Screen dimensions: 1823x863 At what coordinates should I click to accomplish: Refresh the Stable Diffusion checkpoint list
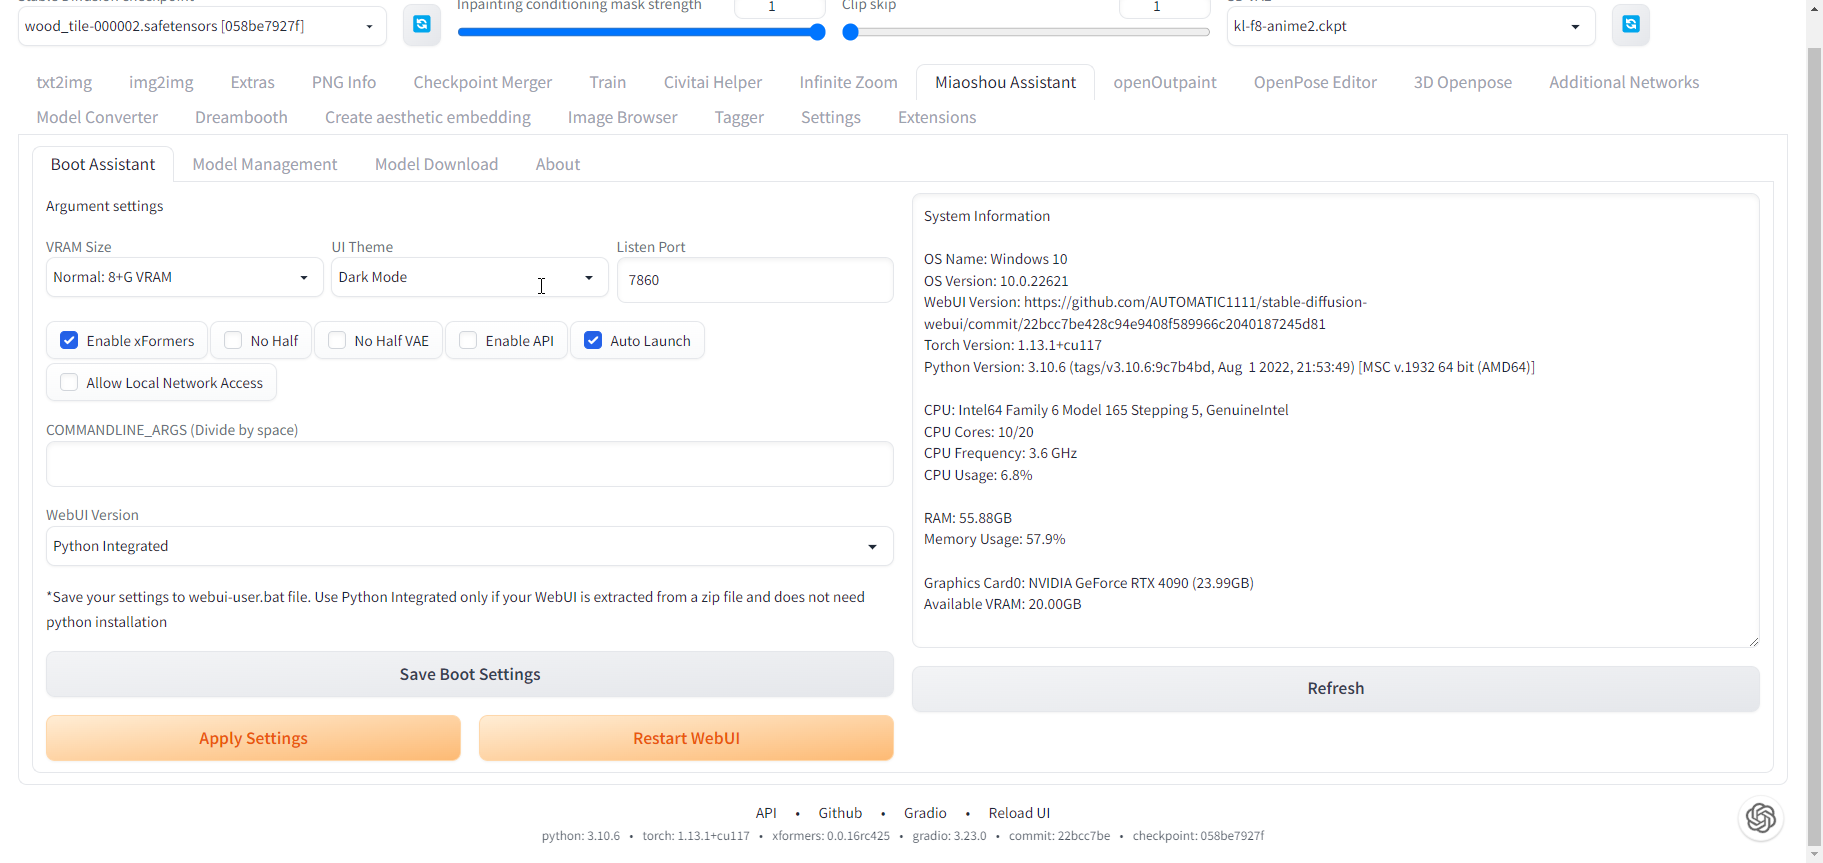click(421, 25)
